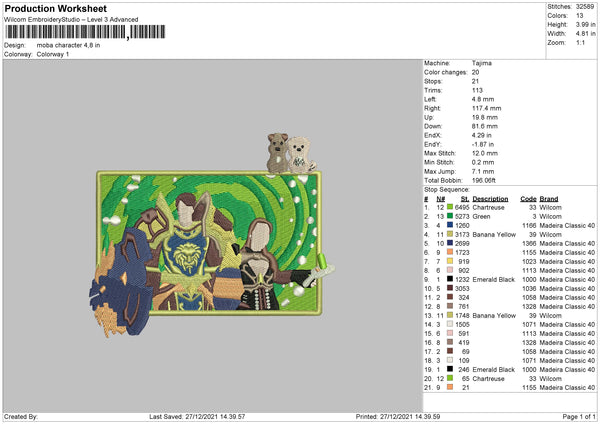Click the Trims value 113
Image resolution: width=600 pixels, height=424 pixels.
477,90
